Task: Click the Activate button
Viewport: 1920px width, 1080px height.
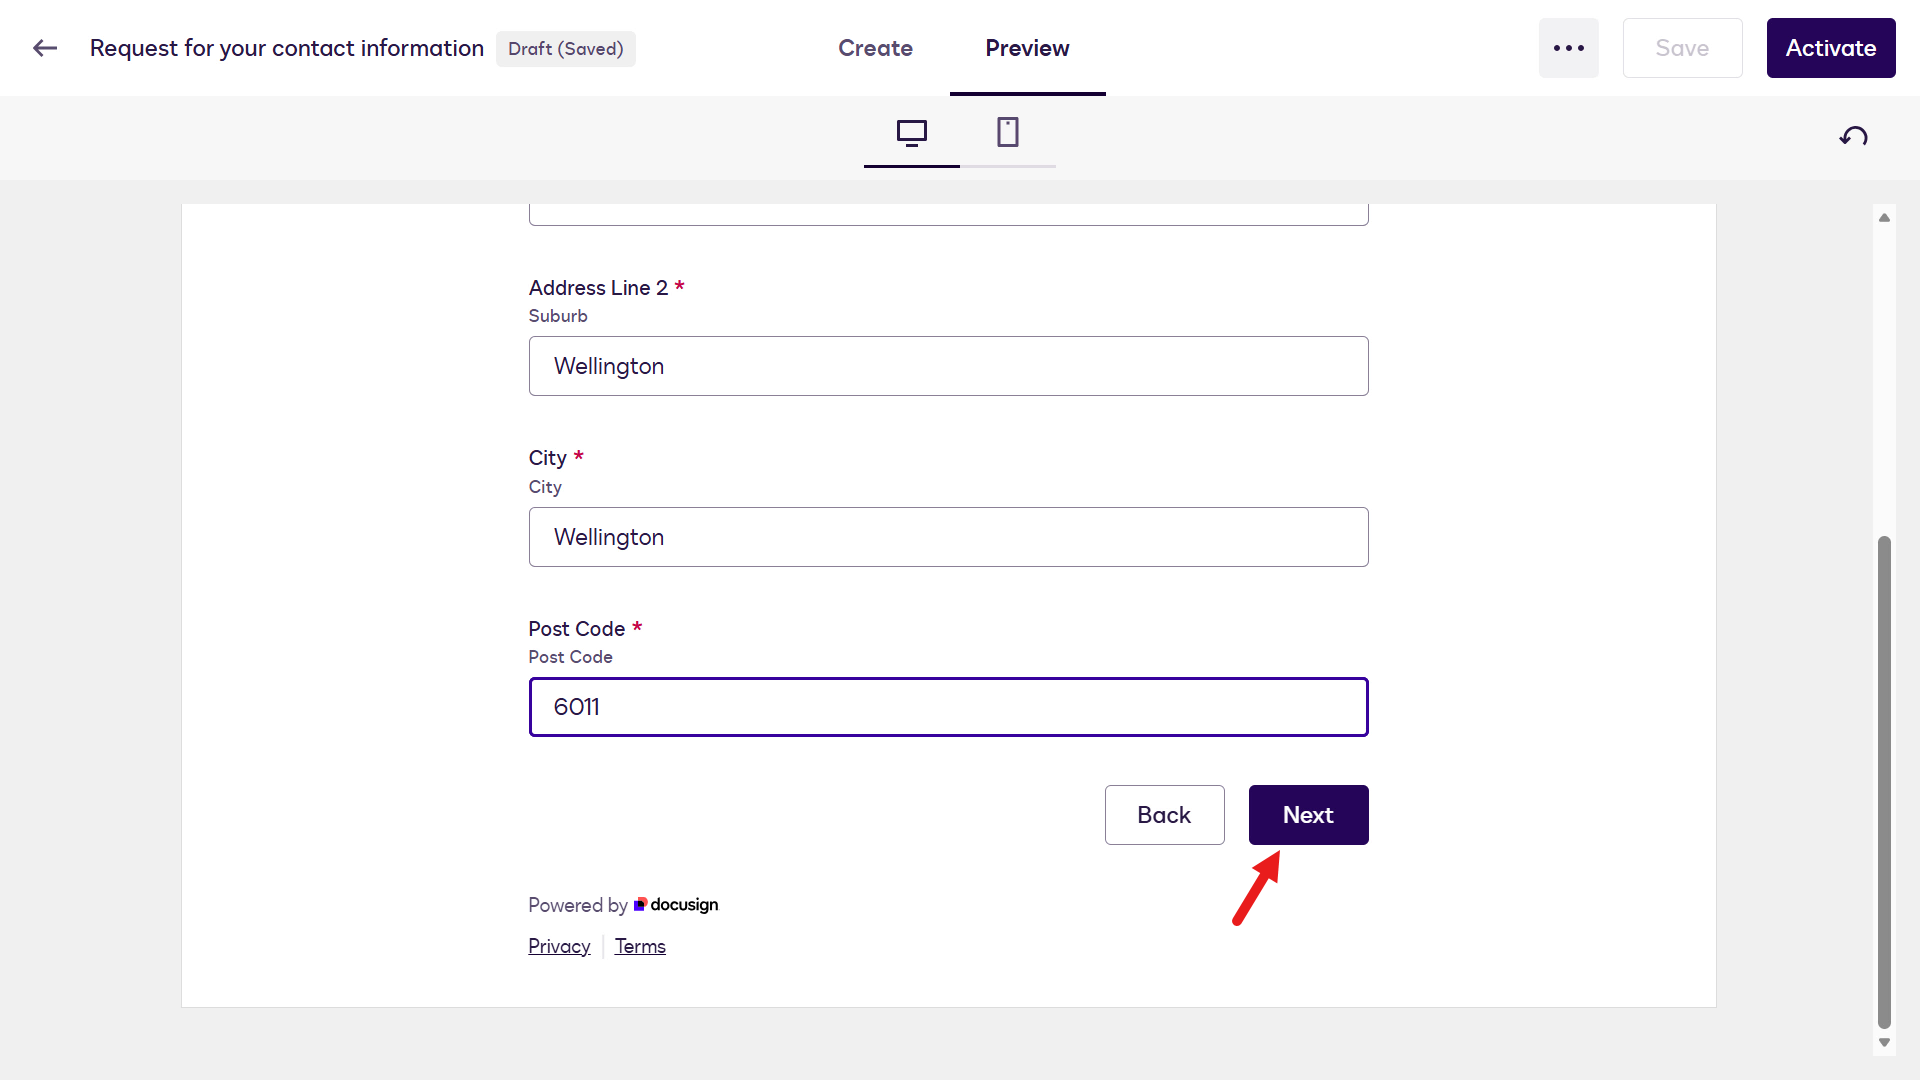Action: coord(1830,48)
